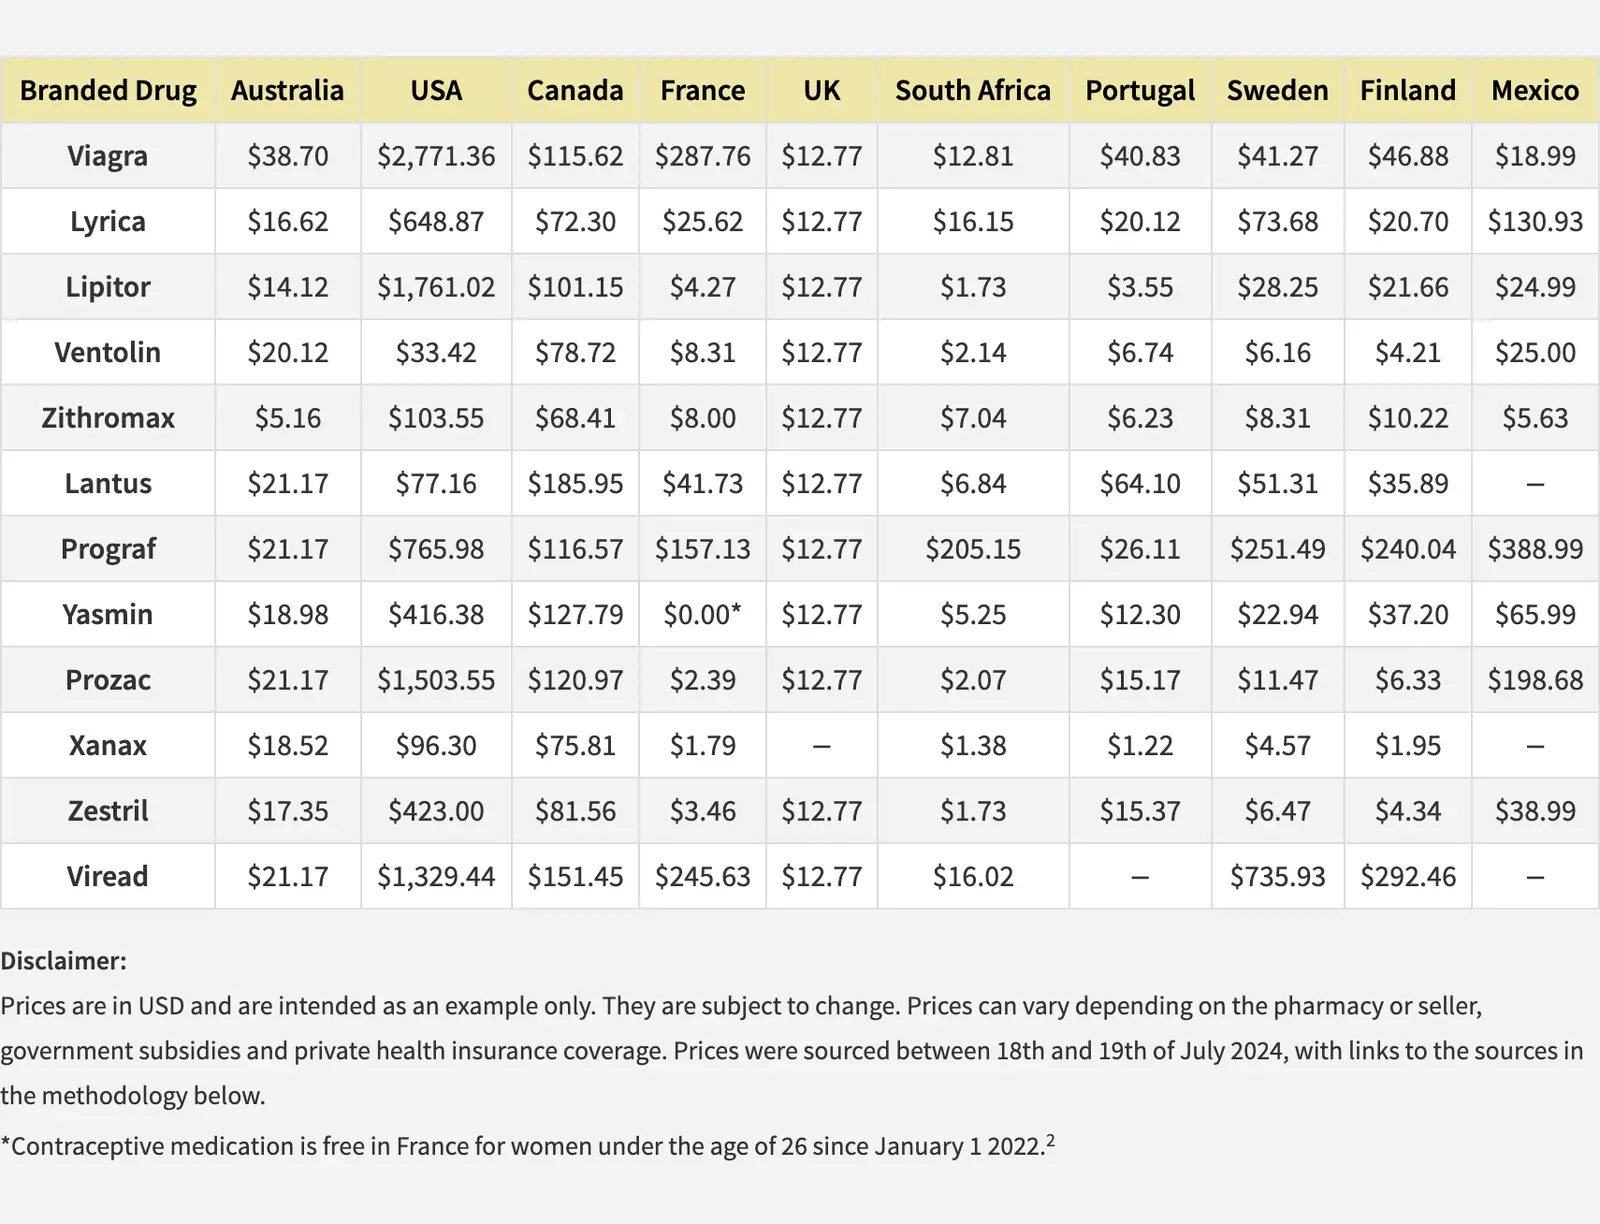Click the Branded Drug column header

[x=108, y=91]
